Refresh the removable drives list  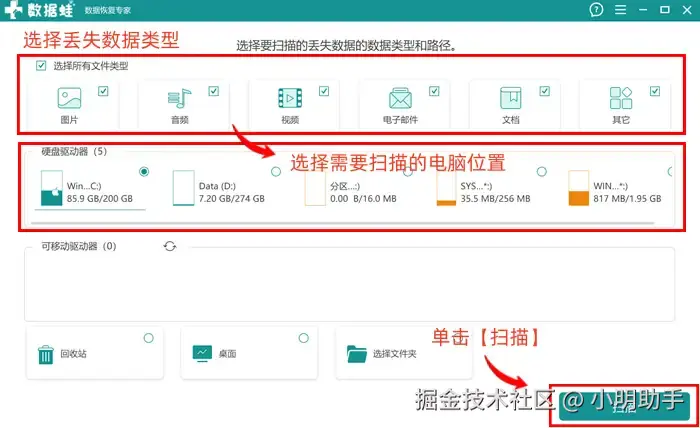click(170, 246)
